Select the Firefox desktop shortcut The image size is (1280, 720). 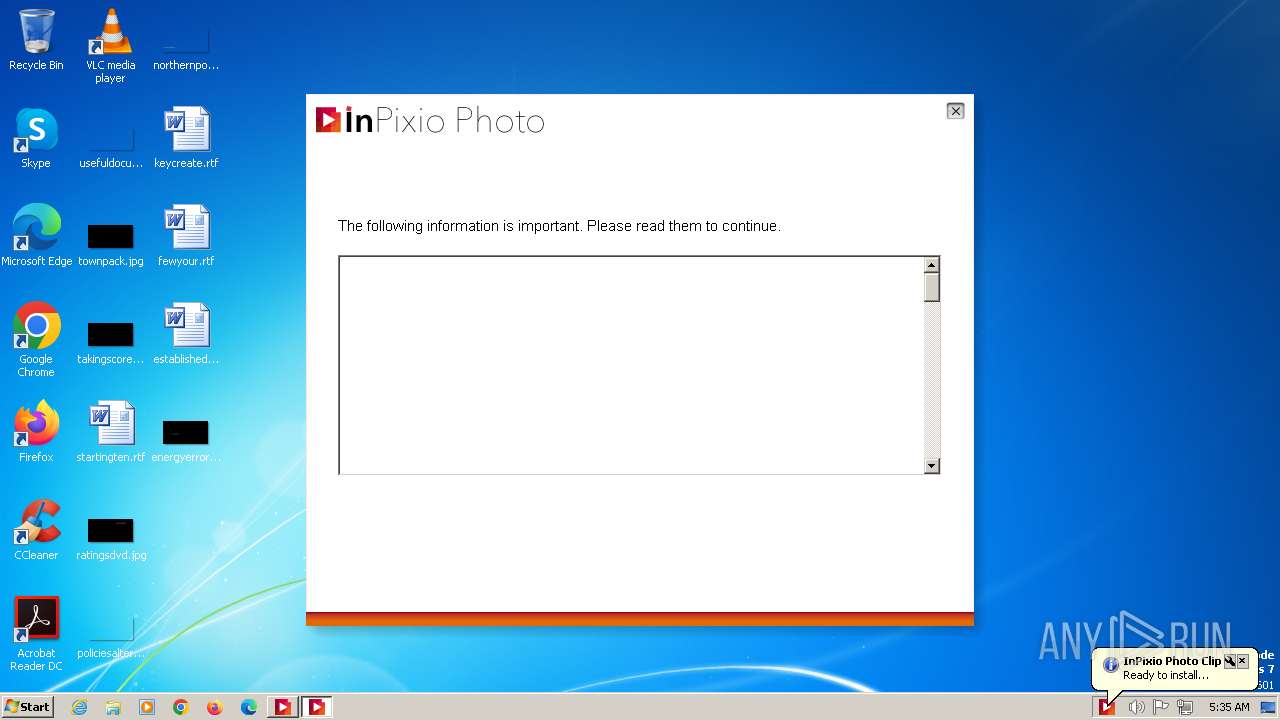pyautogui.click(x=36, y=432)
